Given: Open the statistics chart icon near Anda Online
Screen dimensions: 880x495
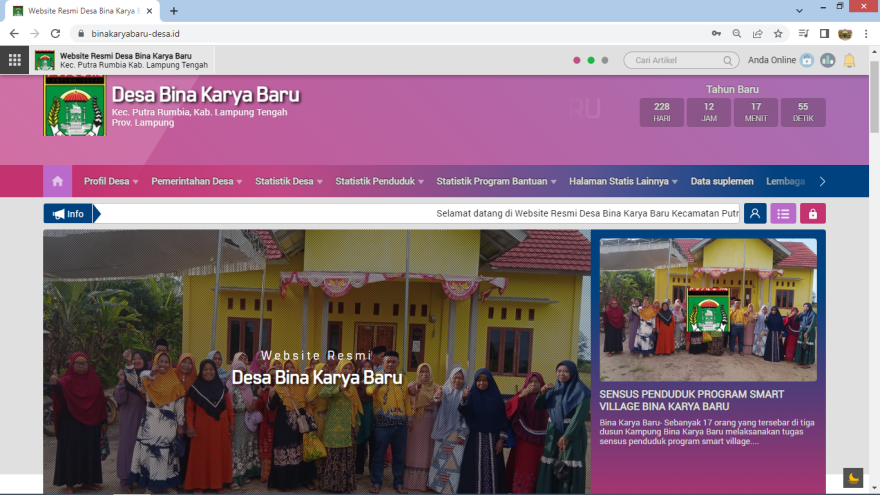Looking at the screenshot, I should click(x=827, y=60).
